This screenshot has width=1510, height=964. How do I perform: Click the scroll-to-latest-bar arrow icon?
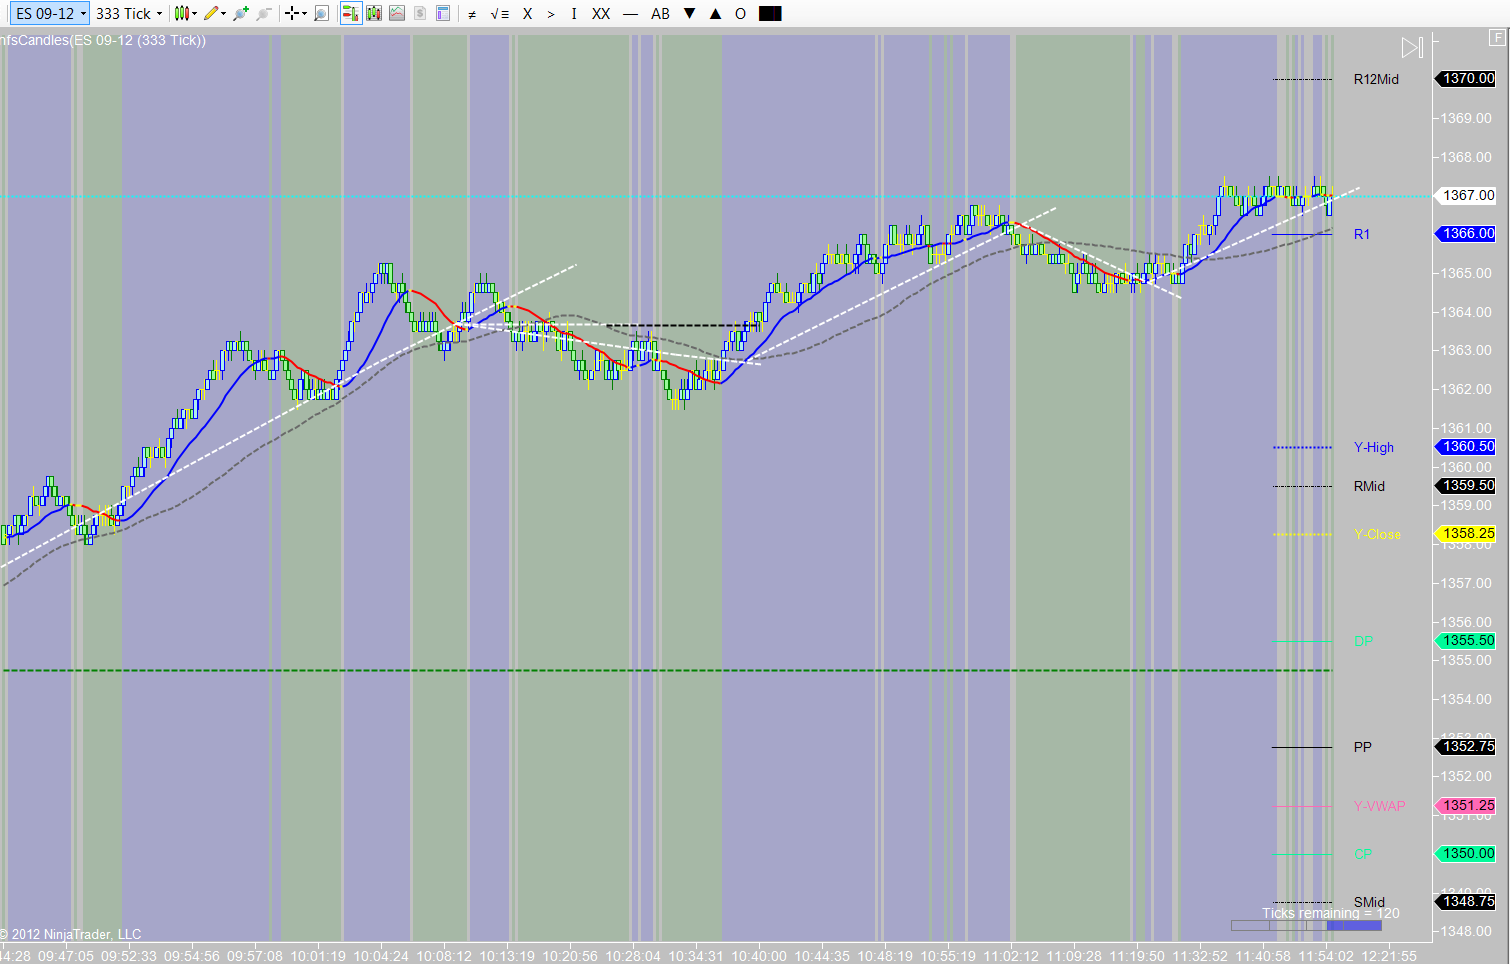point(1412,47)
